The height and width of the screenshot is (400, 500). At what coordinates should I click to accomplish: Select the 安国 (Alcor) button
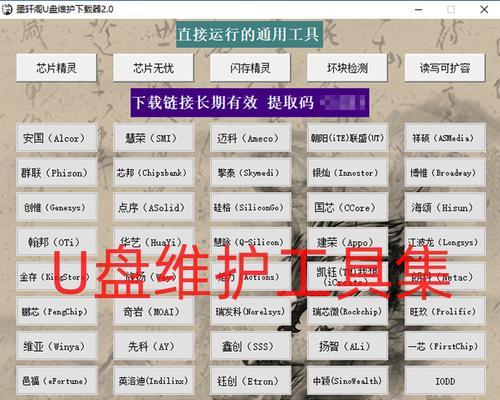(x=56, y=138)
